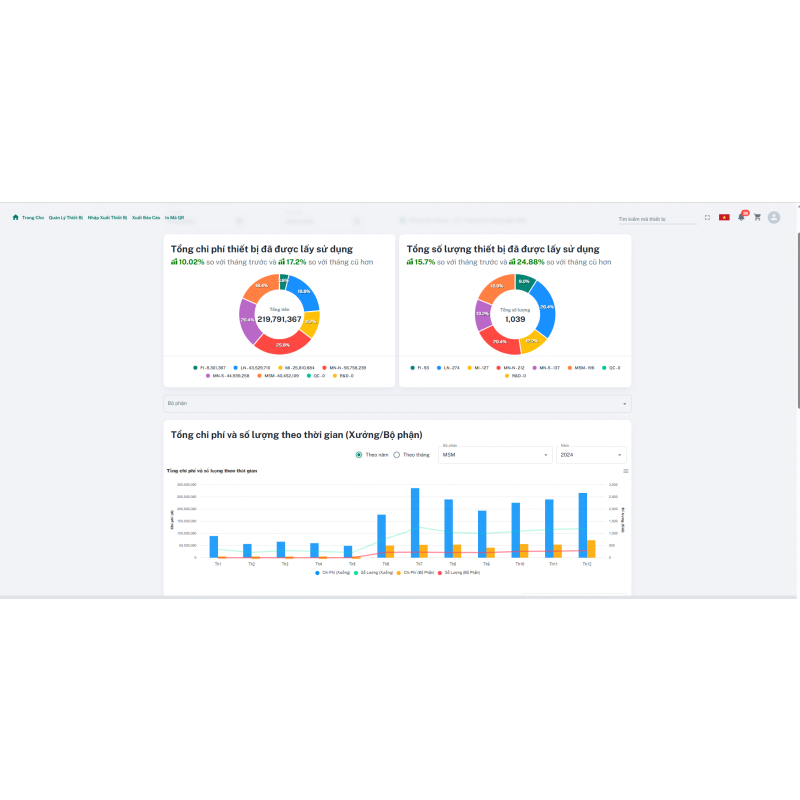
Task: Toggle MN-S legend in quantity chart
Action: click(x=546, y=368)
